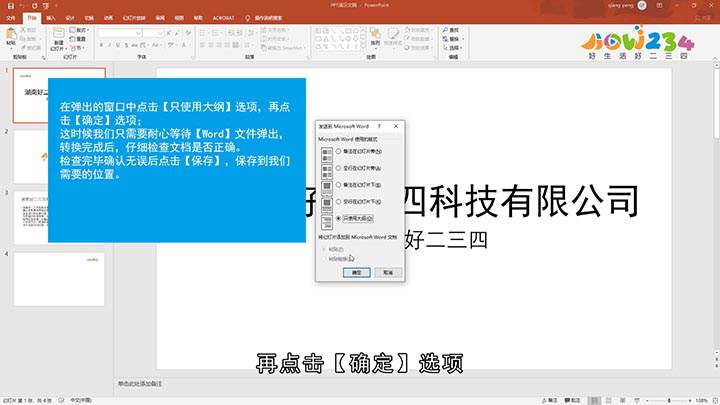Click the Share button at ribbon right
This screenshot has height=405, width=720.
pos(703,18)
